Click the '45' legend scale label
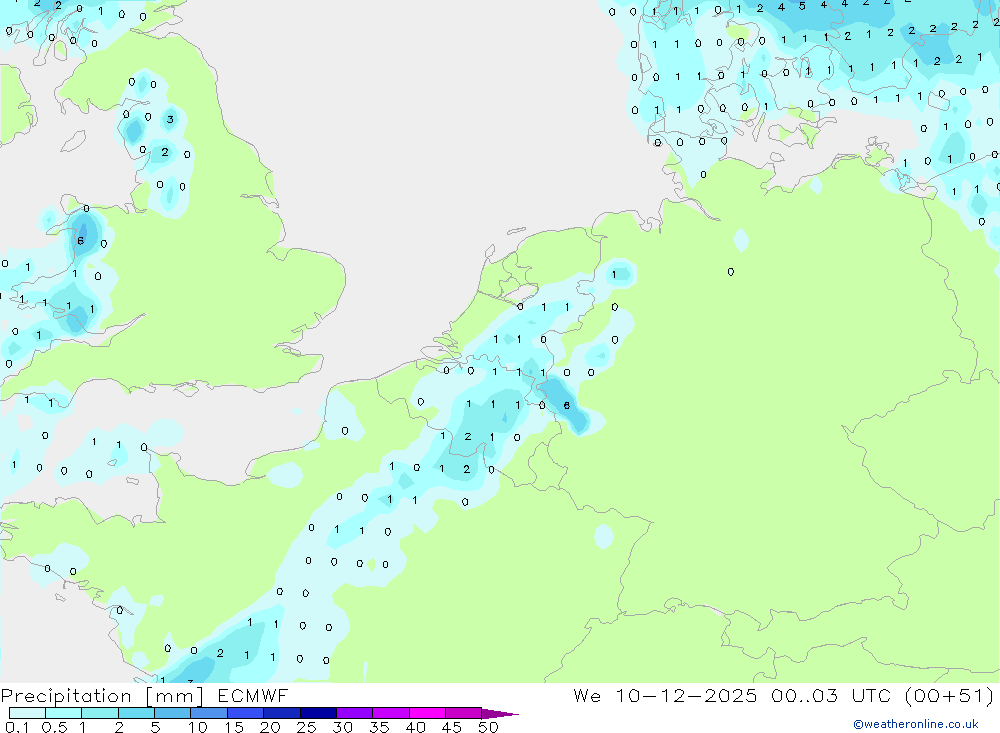 [452, 727]
